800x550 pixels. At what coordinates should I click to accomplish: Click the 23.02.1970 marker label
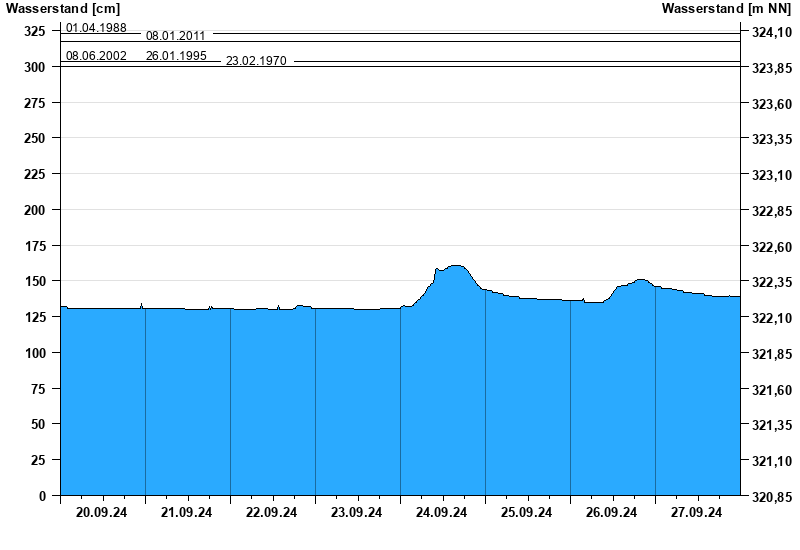[256, 61]
